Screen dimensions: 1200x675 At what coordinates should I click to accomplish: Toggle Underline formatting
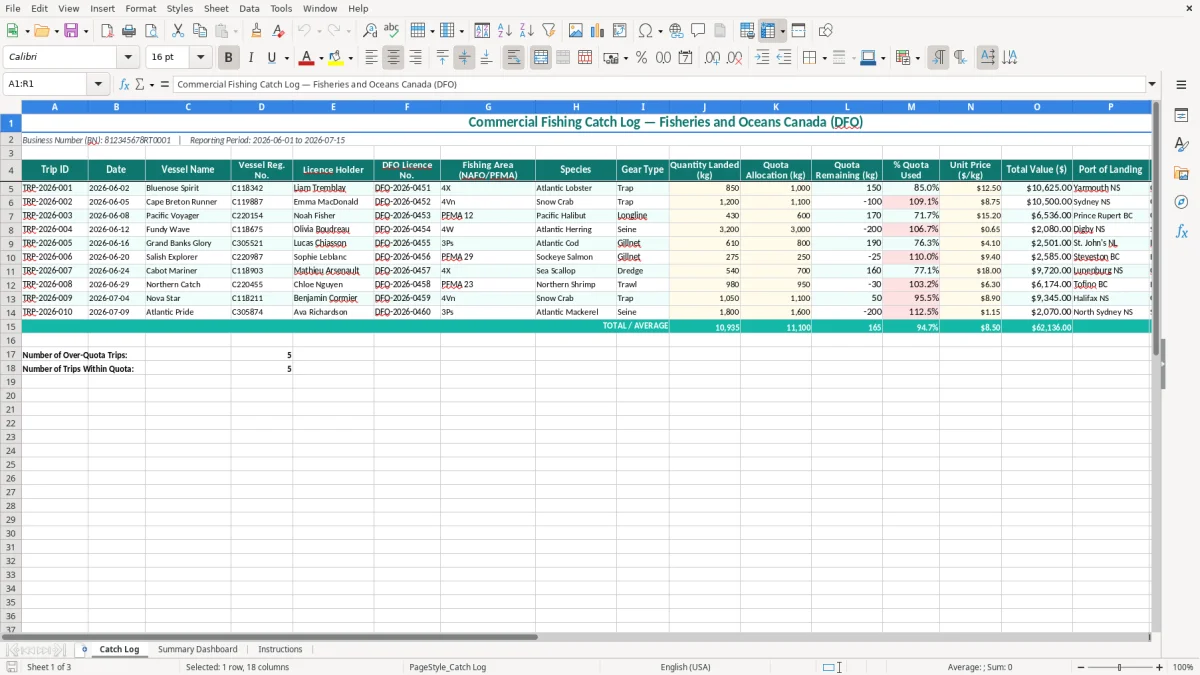(x=271, y=58)
